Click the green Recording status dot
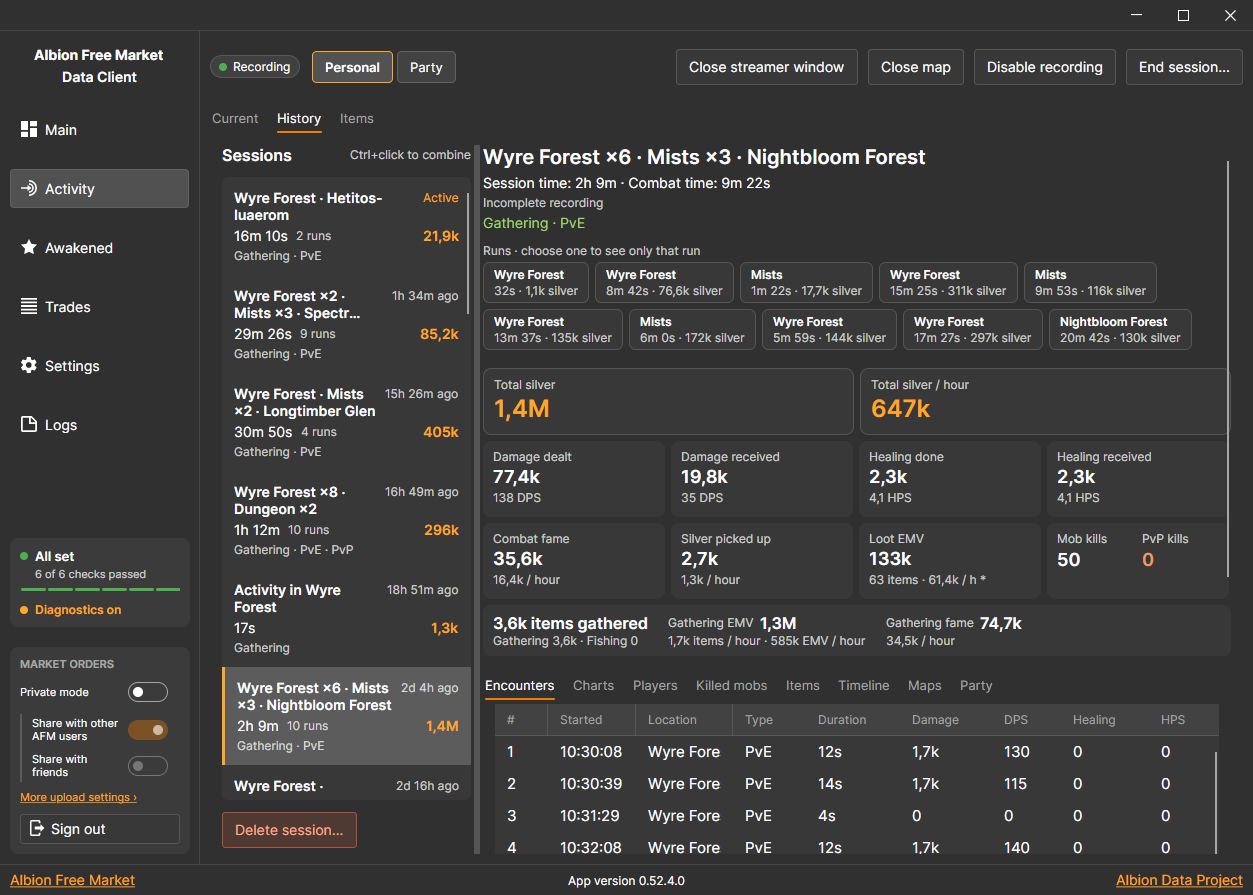 coord(223,67)
